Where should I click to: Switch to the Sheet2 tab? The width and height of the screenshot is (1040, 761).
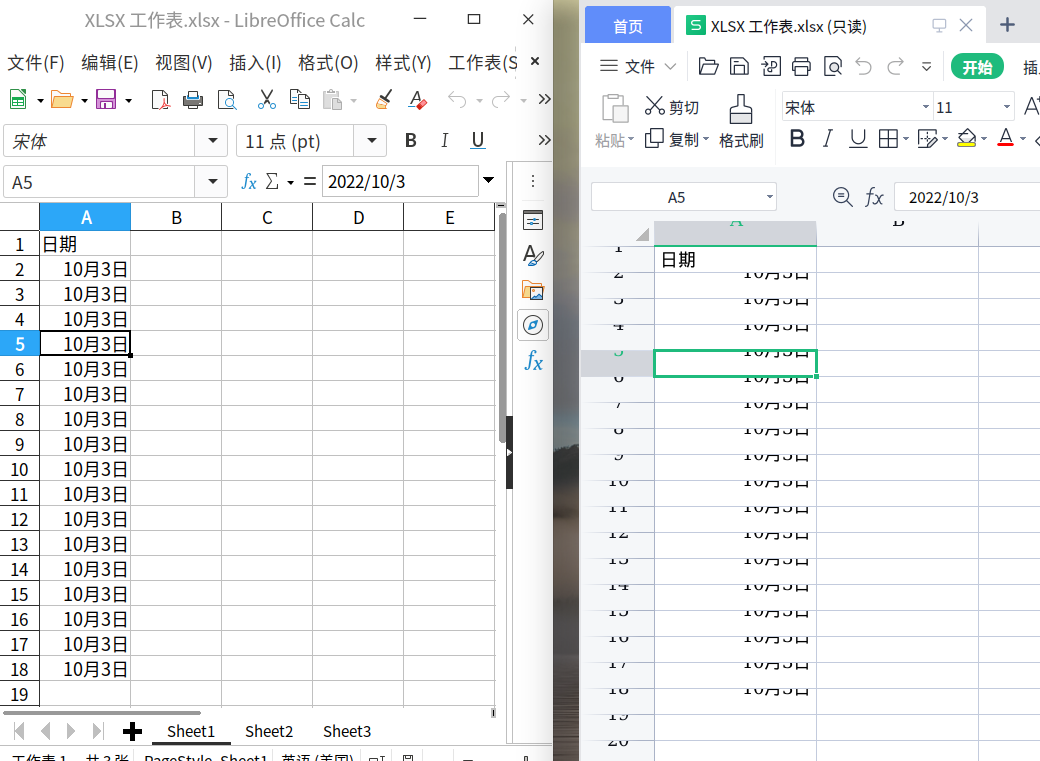pyautogui.click(x=268, y=731)
